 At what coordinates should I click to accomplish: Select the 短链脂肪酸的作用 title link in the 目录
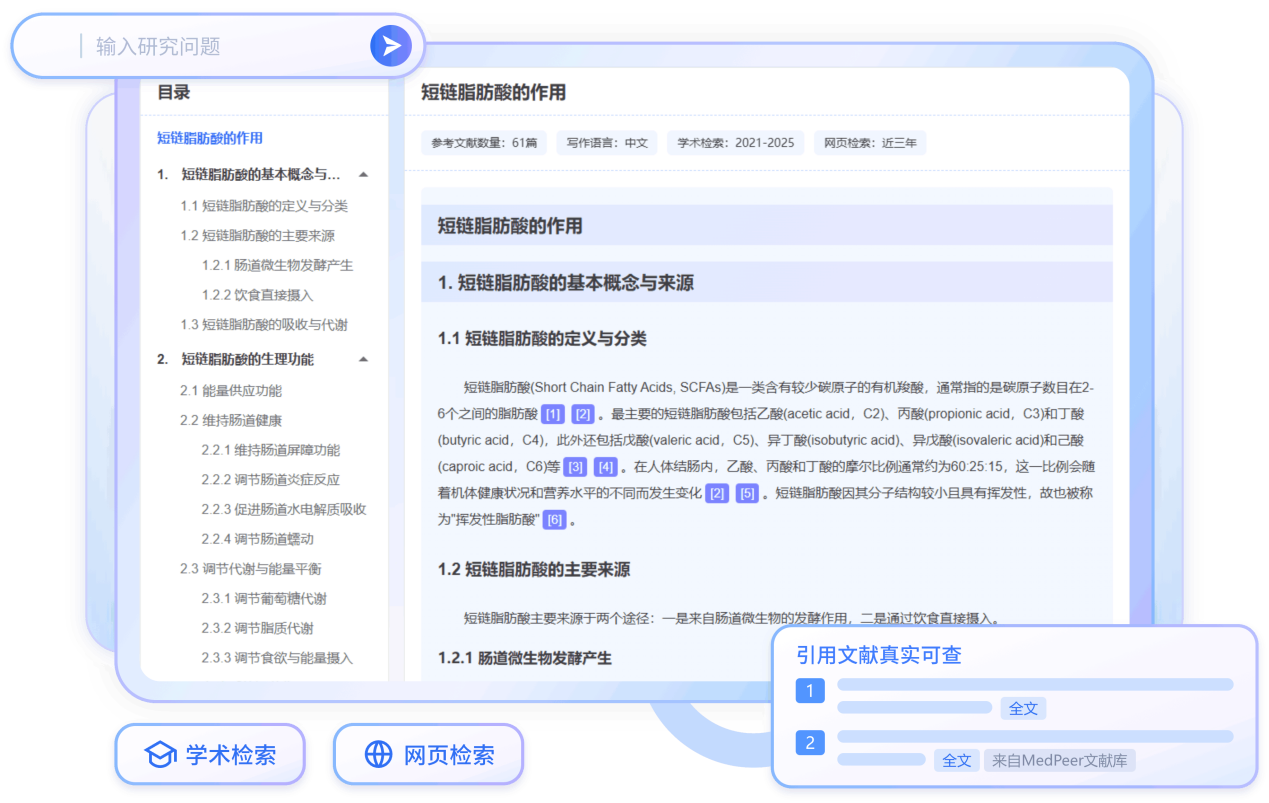pos(212,139)
